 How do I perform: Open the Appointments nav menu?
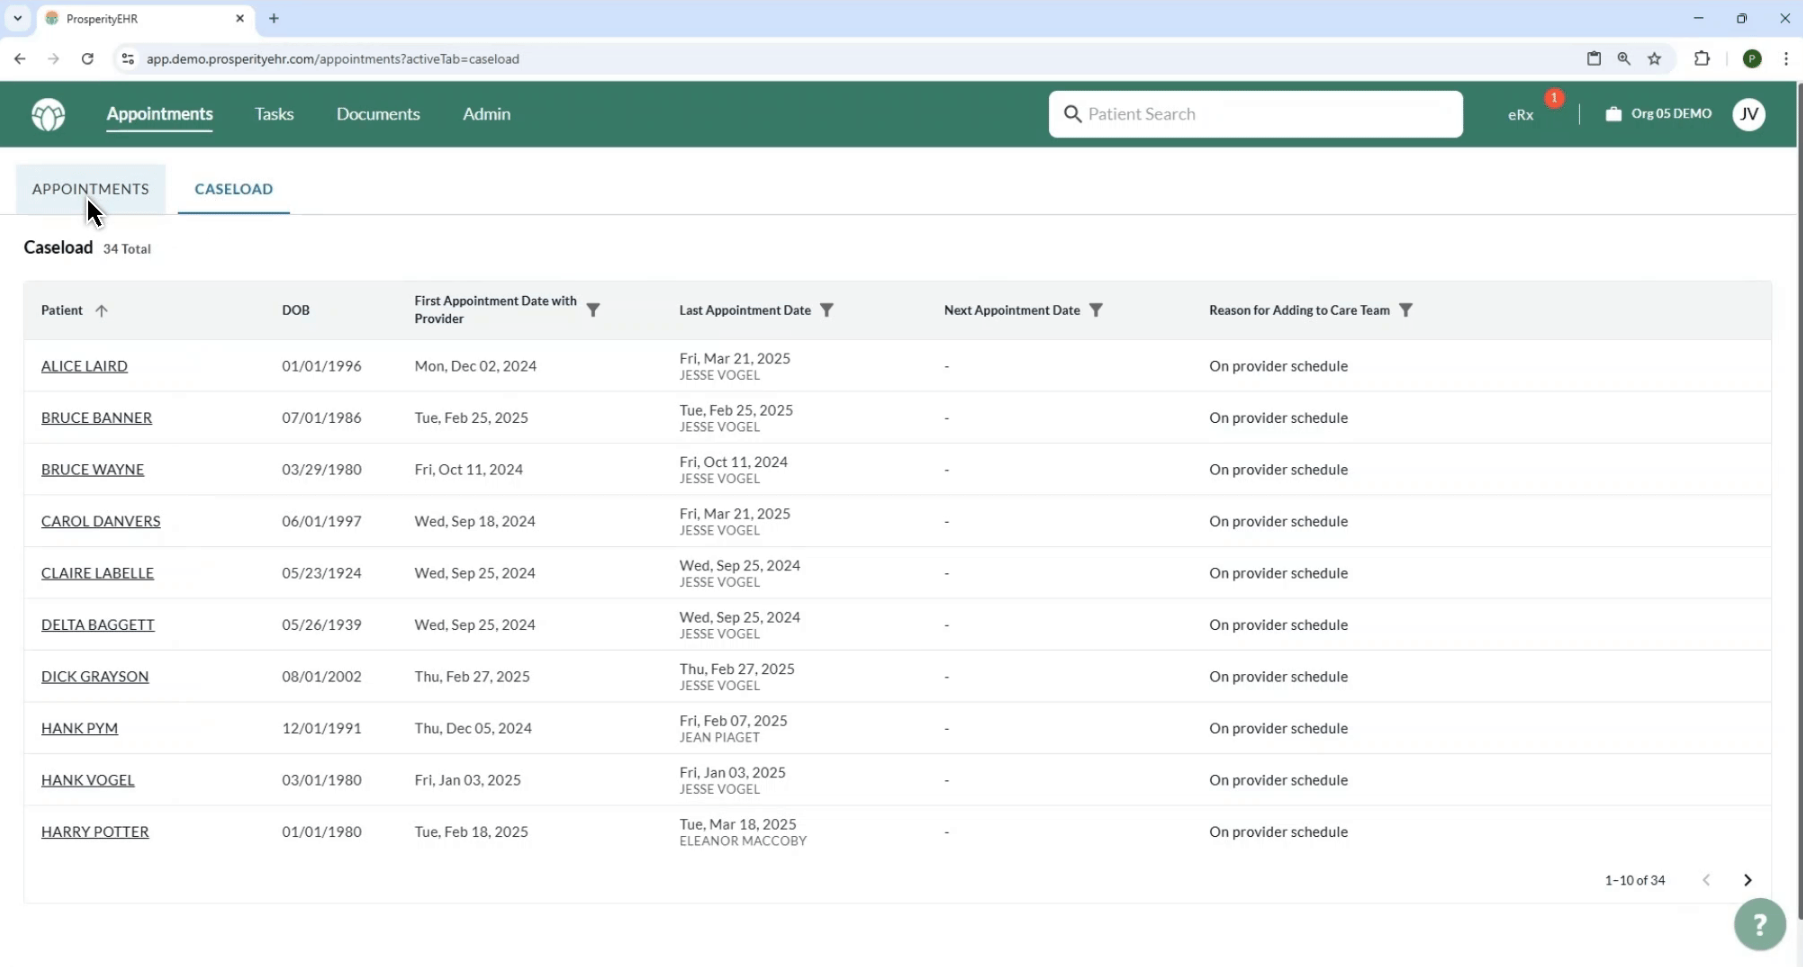(x=160, y=114)
